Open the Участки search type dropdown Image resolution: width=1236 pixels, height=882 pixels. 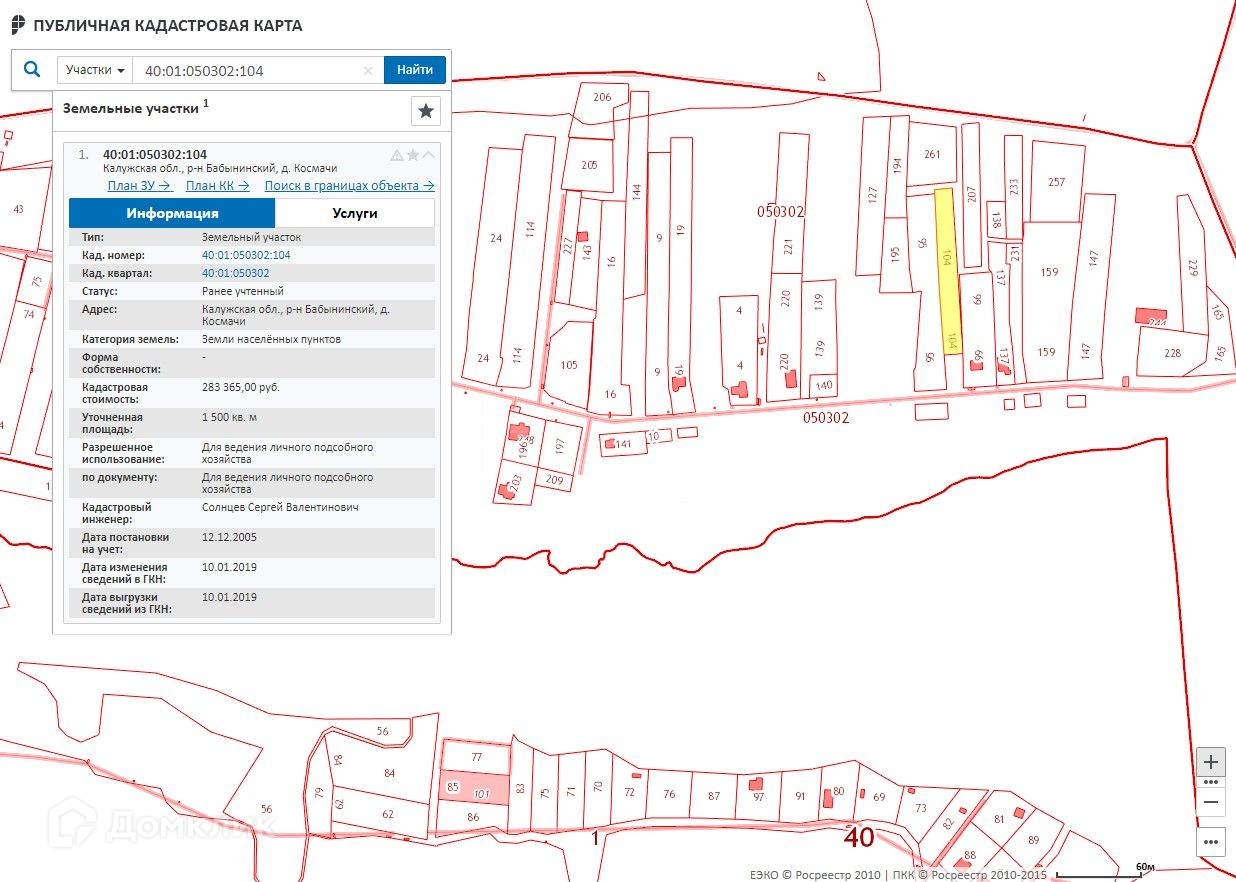95,70
